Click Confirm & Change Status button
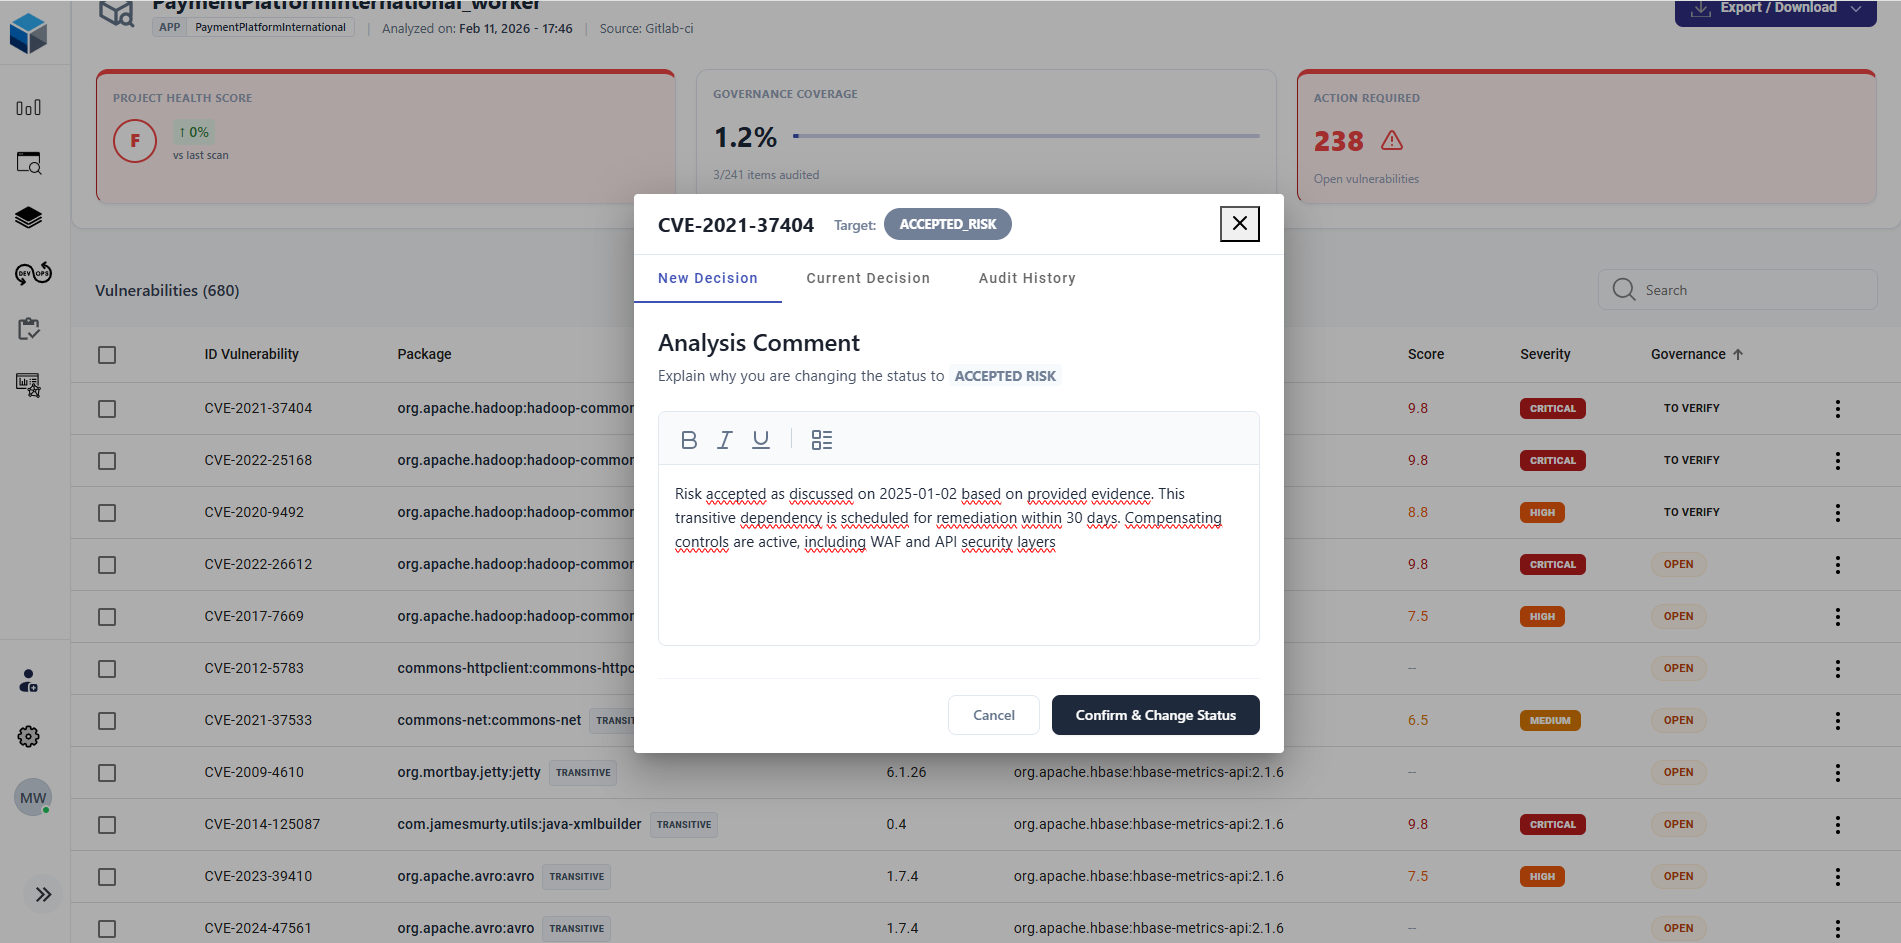 click(1155, 715)
